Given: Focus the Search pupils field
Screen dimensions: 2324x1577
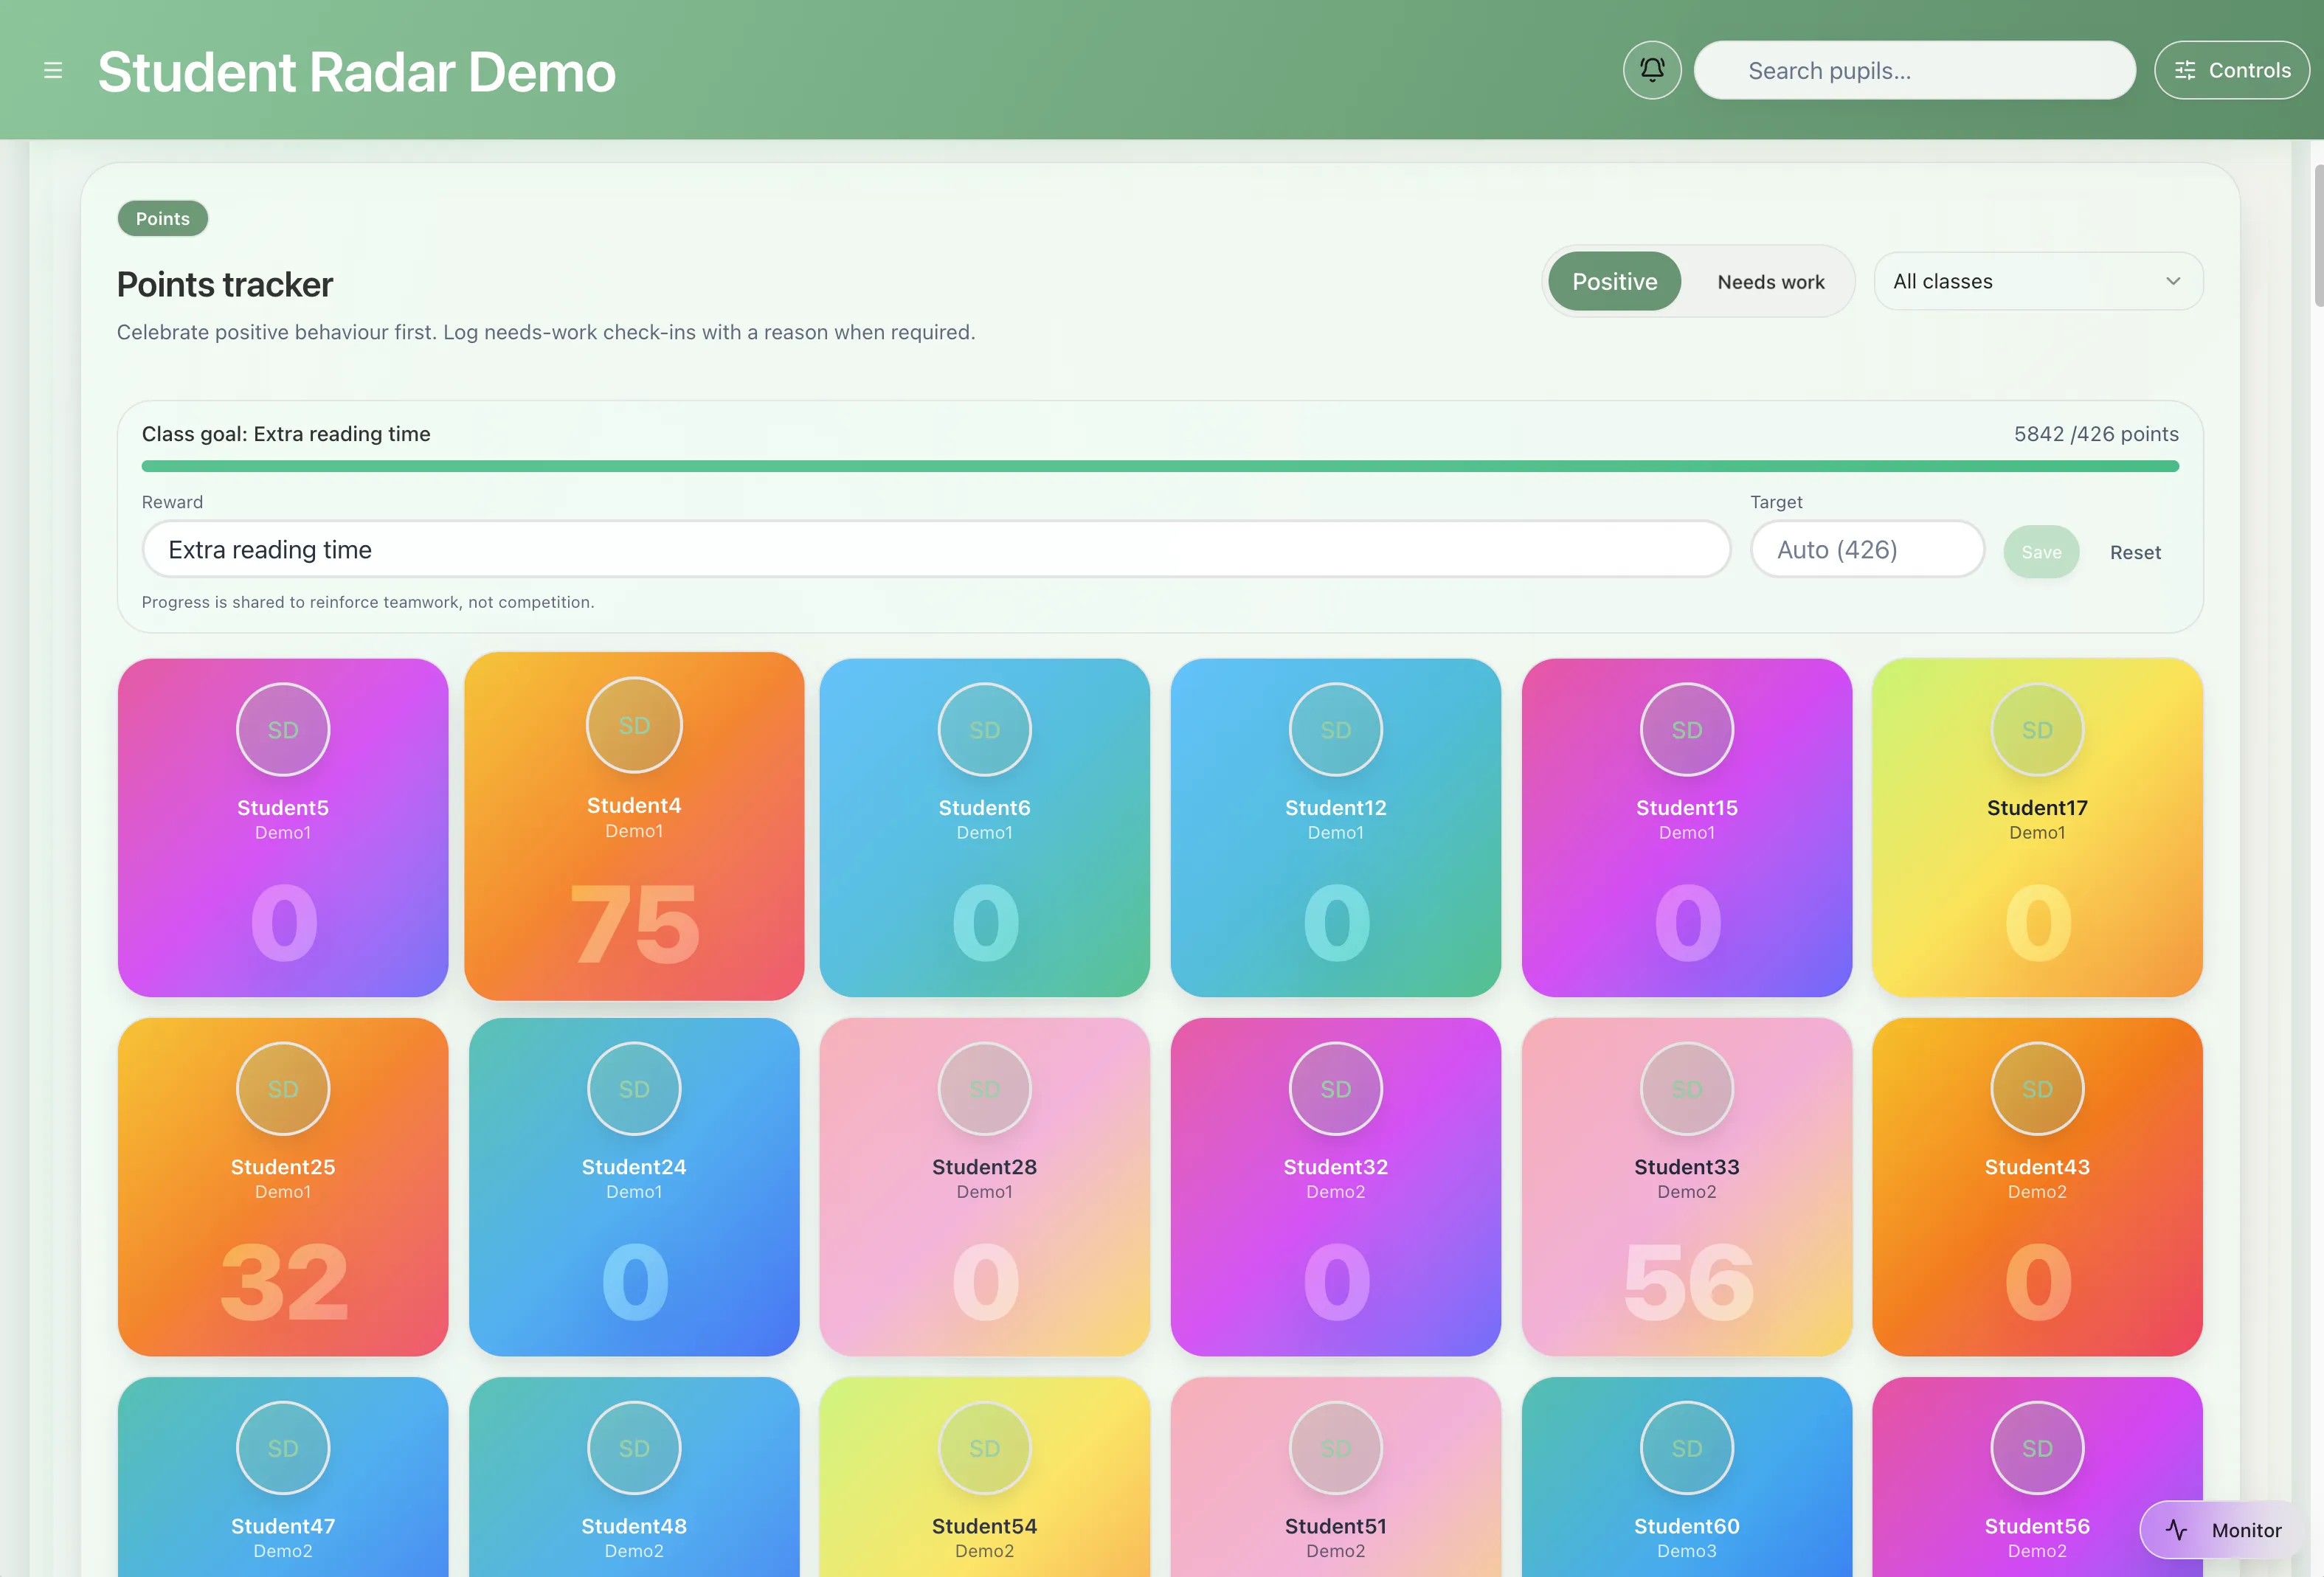Looking at the screenshot, I should point(1914,70).
